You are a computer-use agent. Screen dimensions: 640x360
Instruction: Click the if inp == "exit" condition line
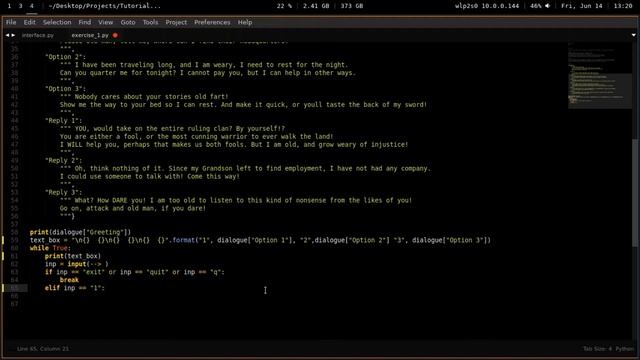135,272
